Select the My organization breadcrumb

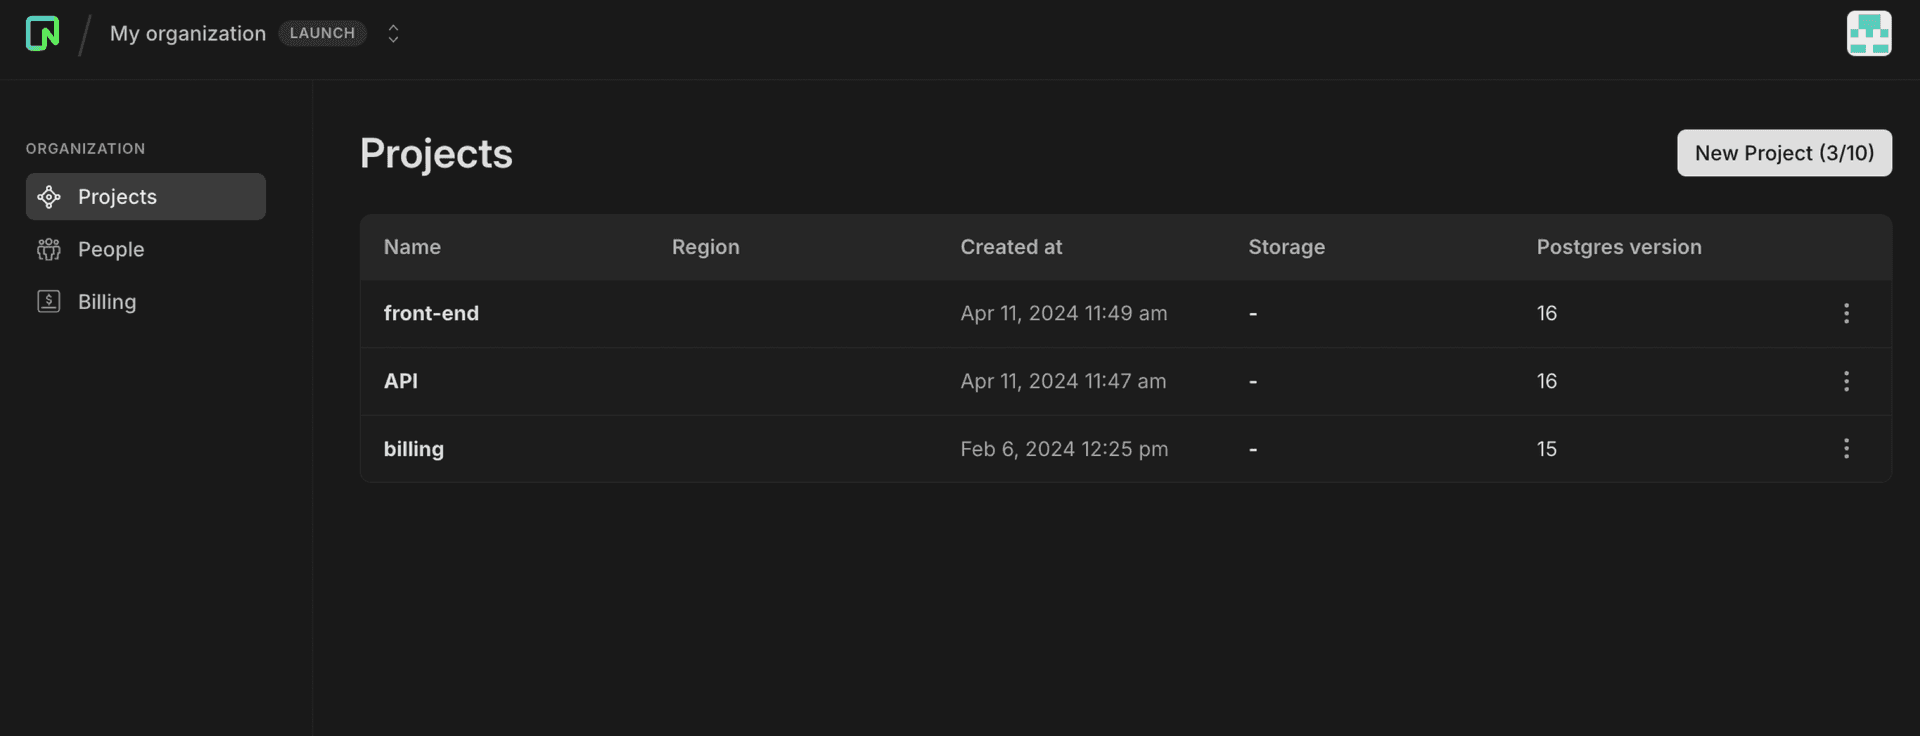point(188,33)
